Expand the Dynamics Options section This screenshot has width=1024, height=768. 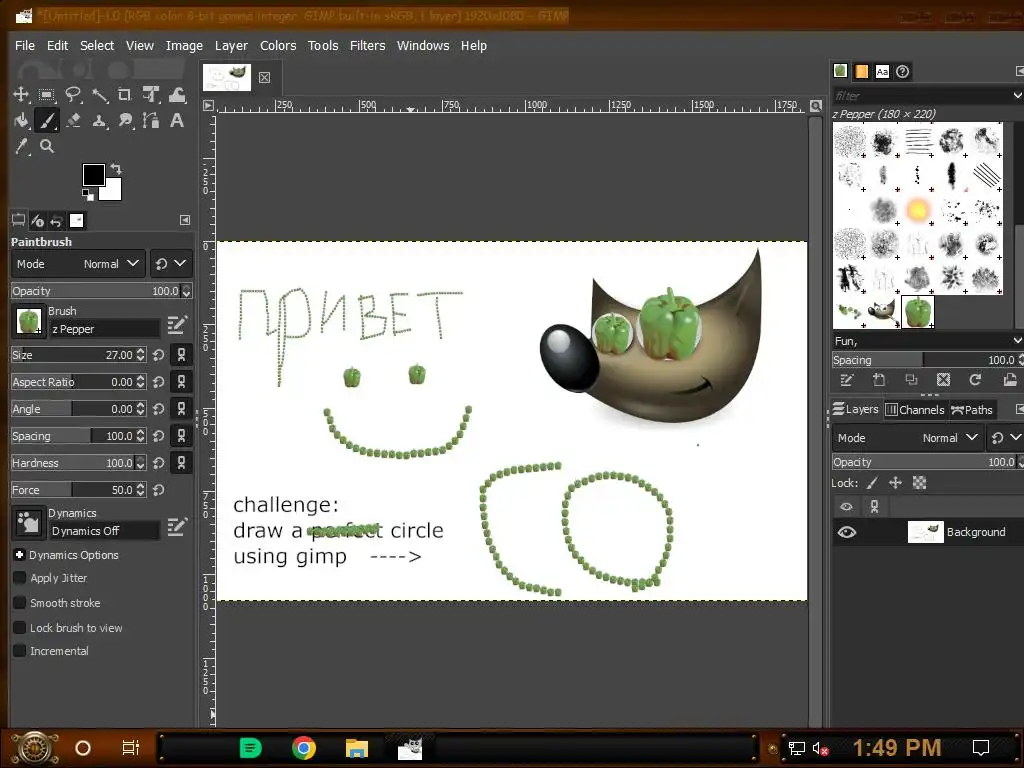pos(19,555)
